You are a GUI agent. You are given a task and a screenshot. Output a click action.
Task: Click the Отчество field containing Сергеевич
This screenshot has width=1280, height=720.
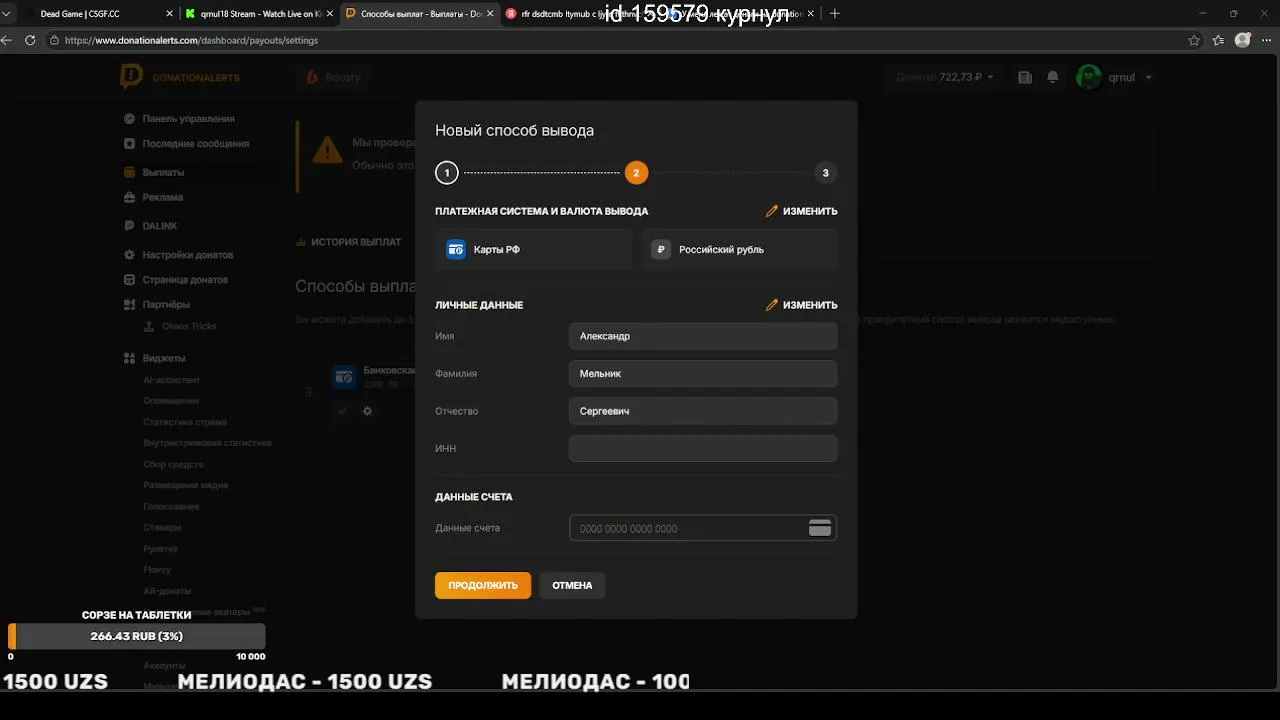(703, 411)
